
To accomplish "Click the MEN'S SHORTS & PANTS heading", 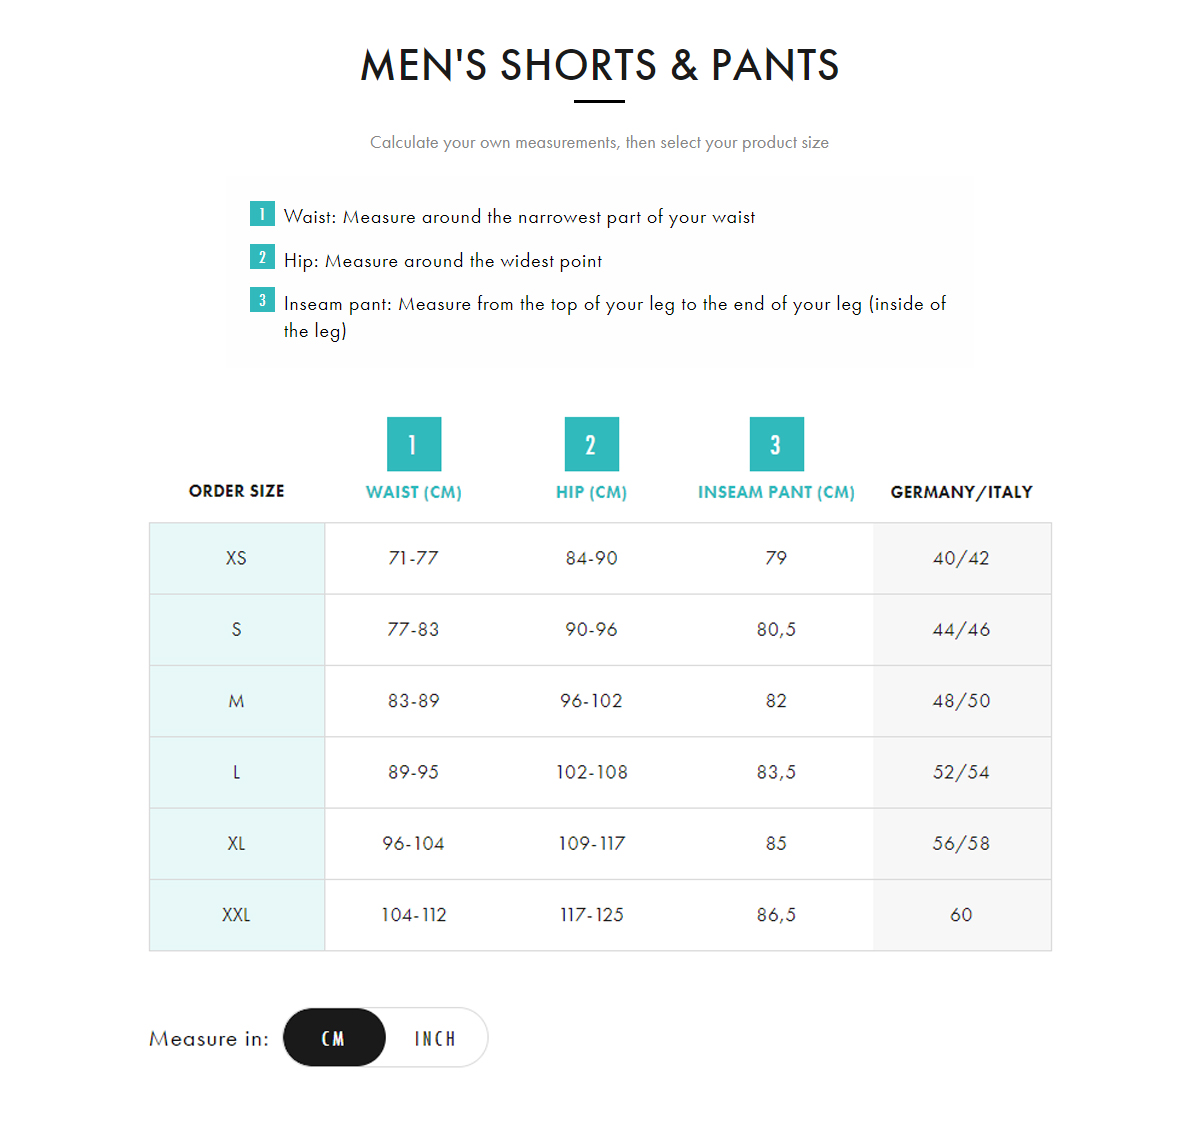I will pyautogui.click(x=600, y=66).
